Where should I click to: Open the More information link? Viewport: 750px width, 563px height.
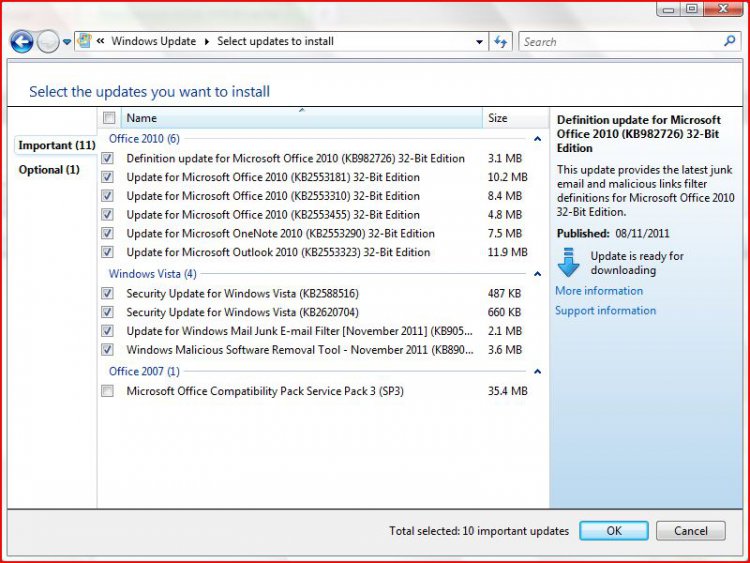[599, 291]
